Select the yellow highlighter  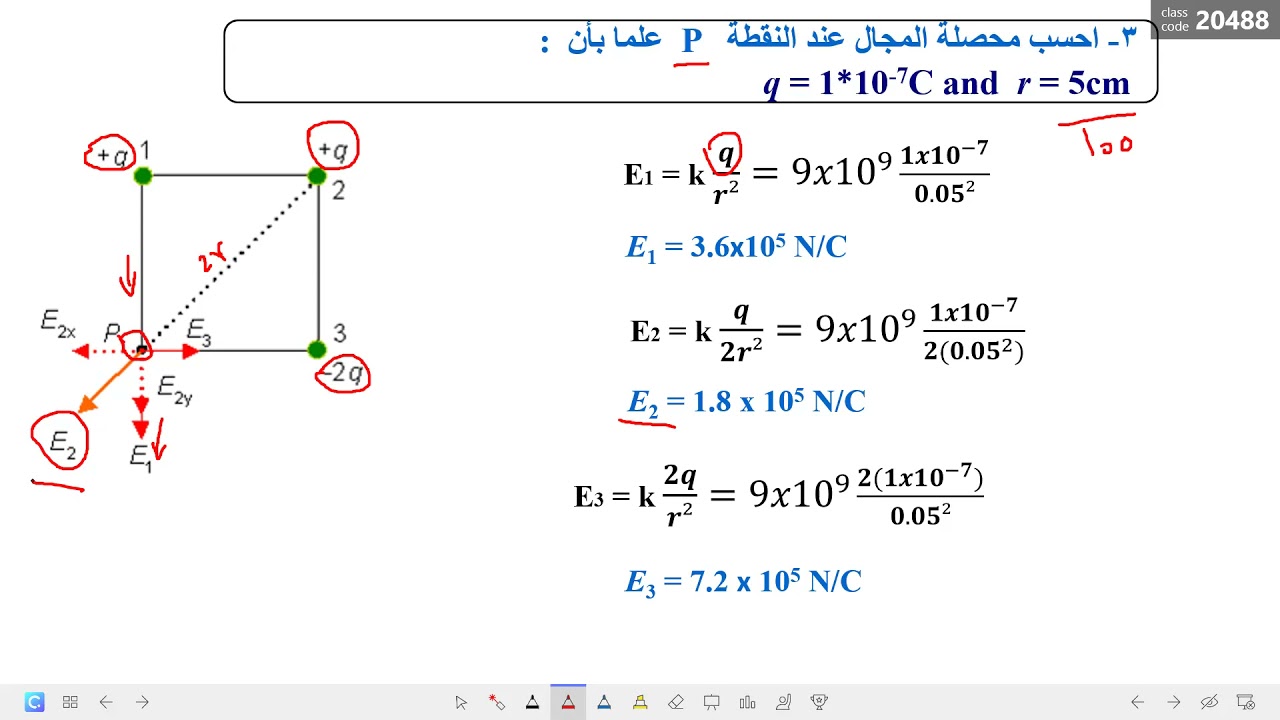(640, 702)
